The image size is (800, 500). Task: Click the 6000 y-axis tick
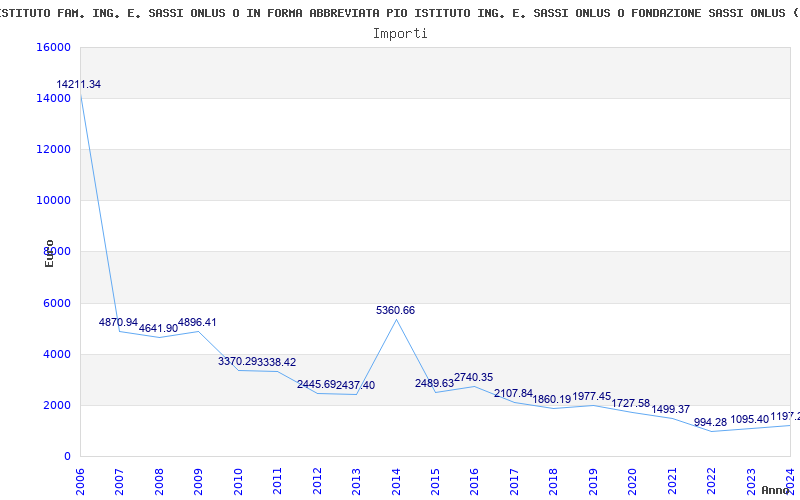57,303
